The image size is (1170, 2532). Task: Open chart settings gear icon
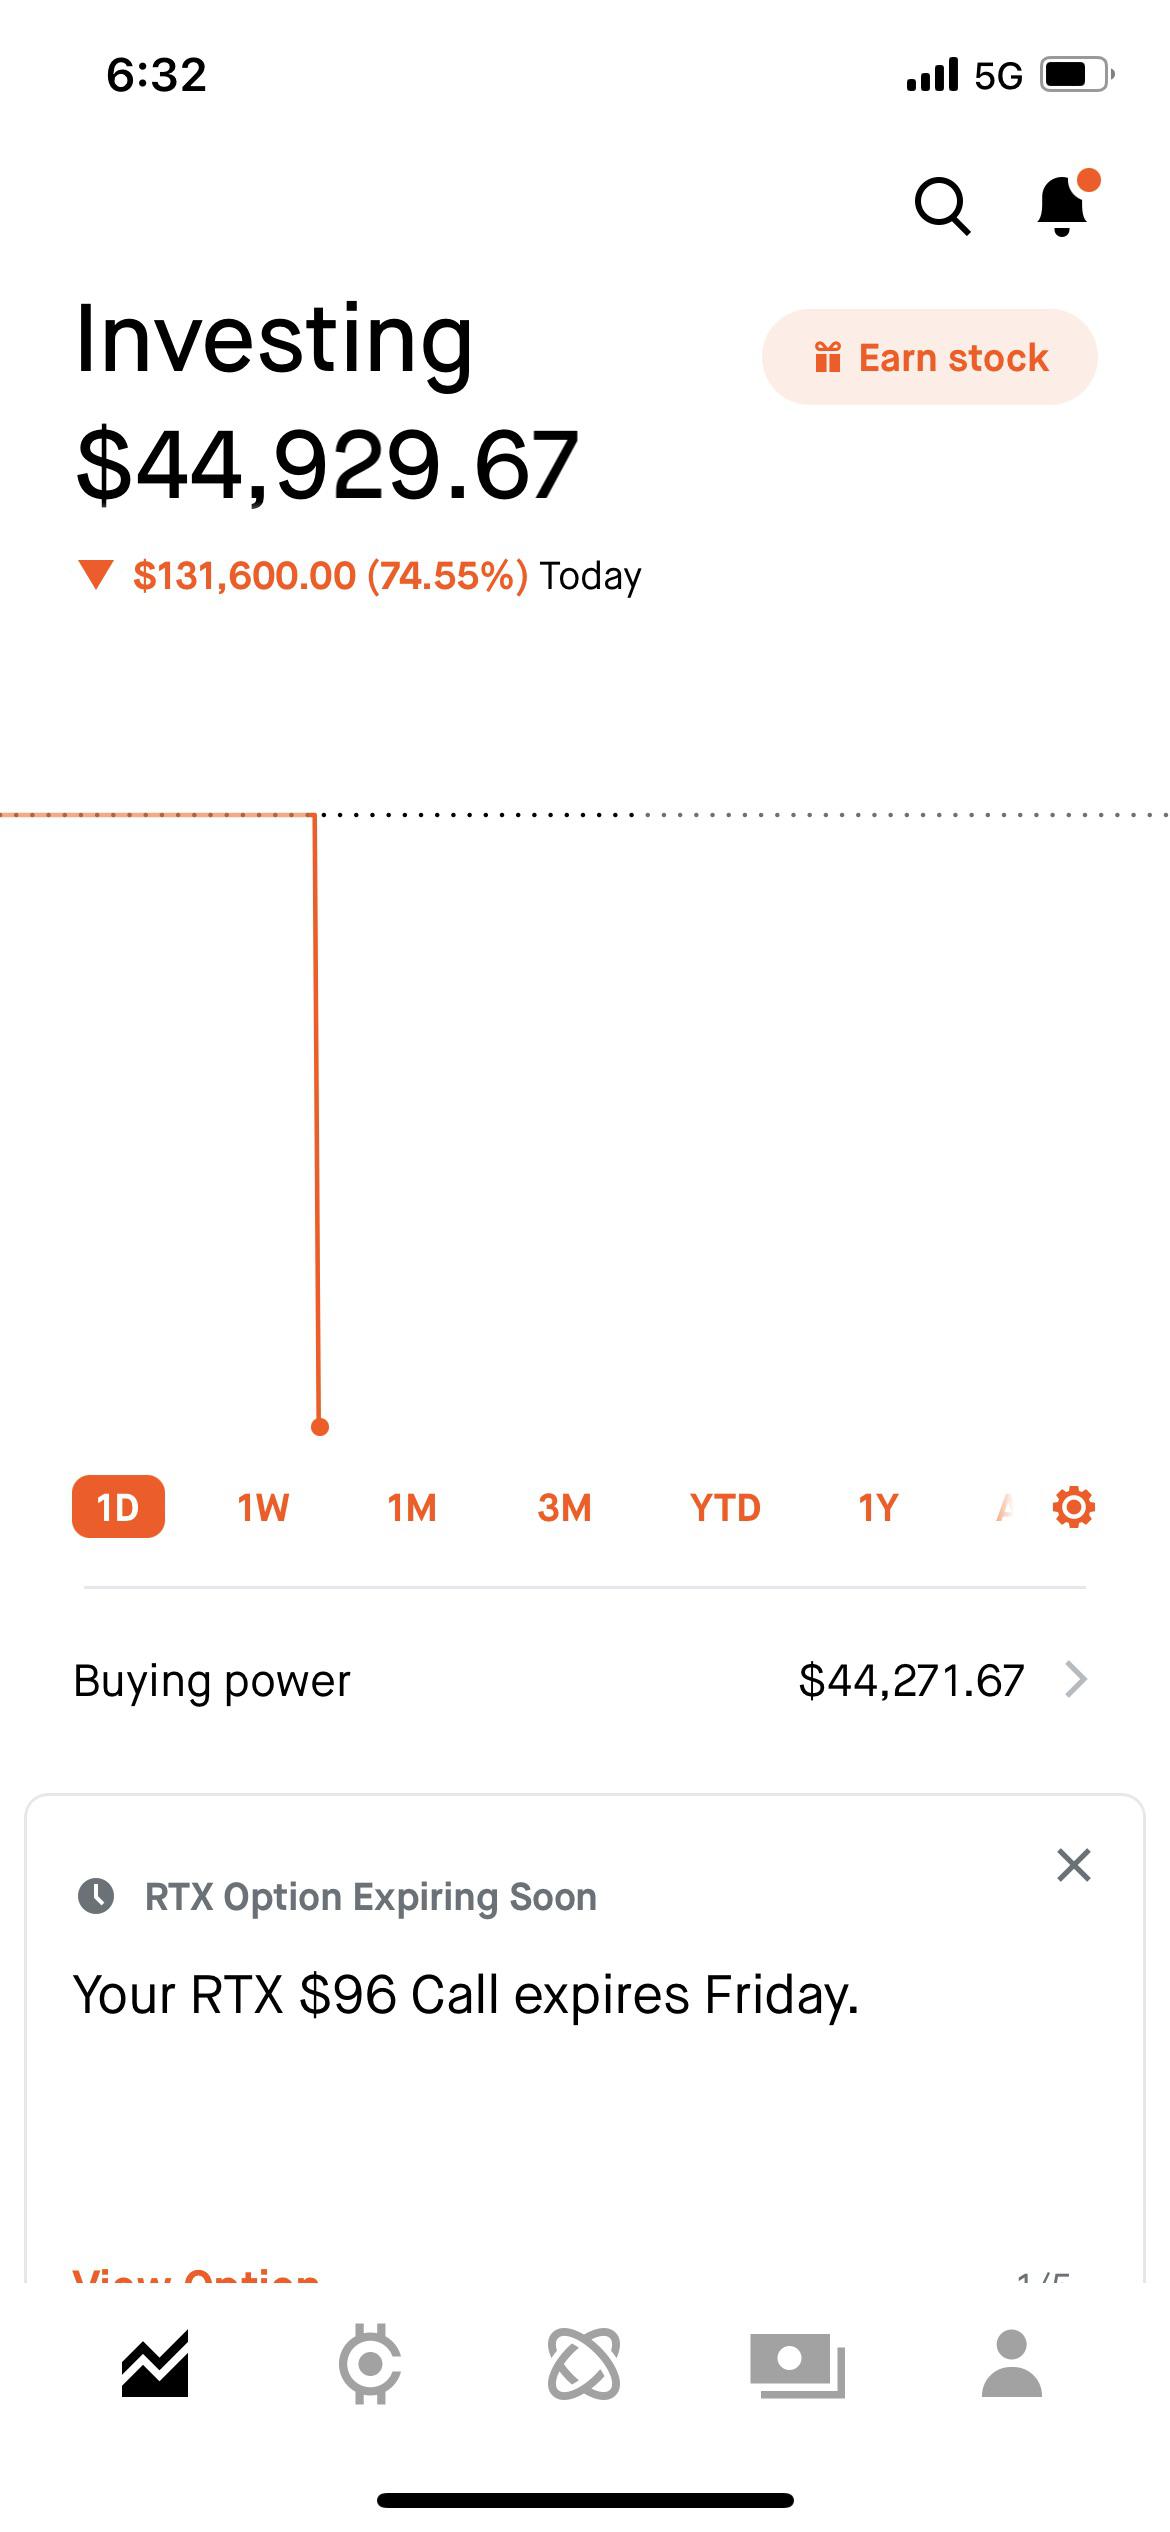1074,1507
